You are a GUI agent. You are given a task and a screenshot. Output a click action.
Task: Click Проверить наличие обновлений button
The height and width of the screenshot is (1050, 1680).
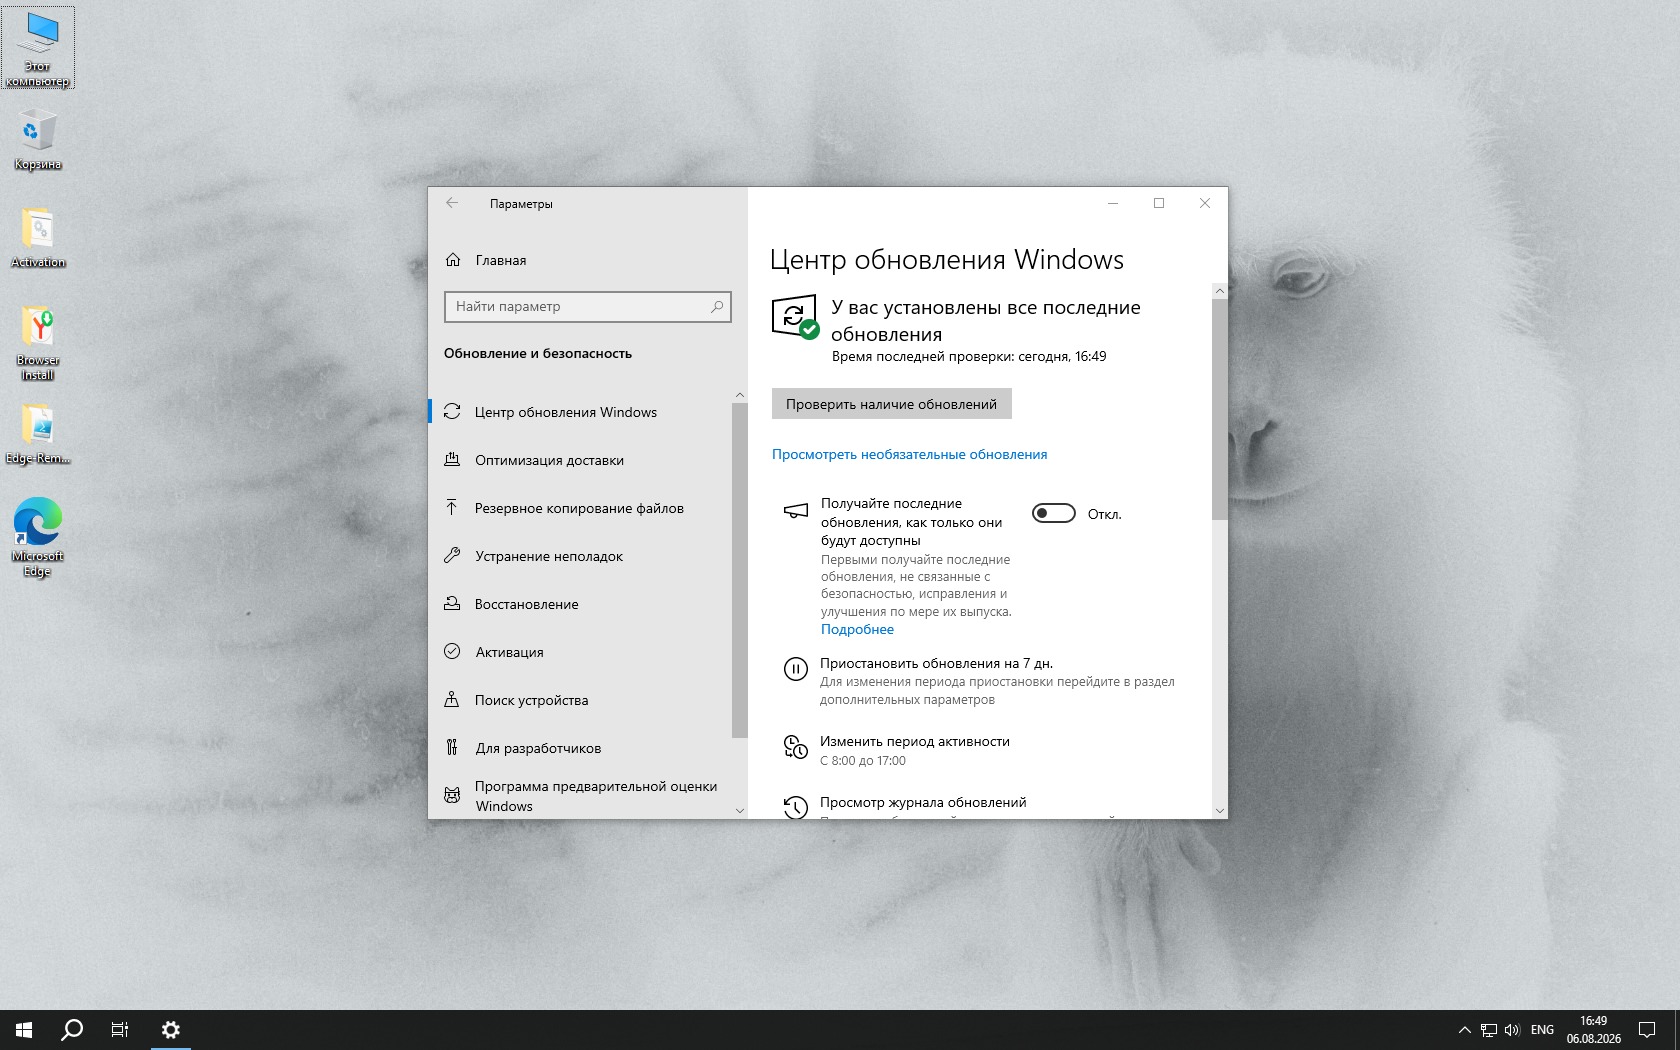click(892, 404)
